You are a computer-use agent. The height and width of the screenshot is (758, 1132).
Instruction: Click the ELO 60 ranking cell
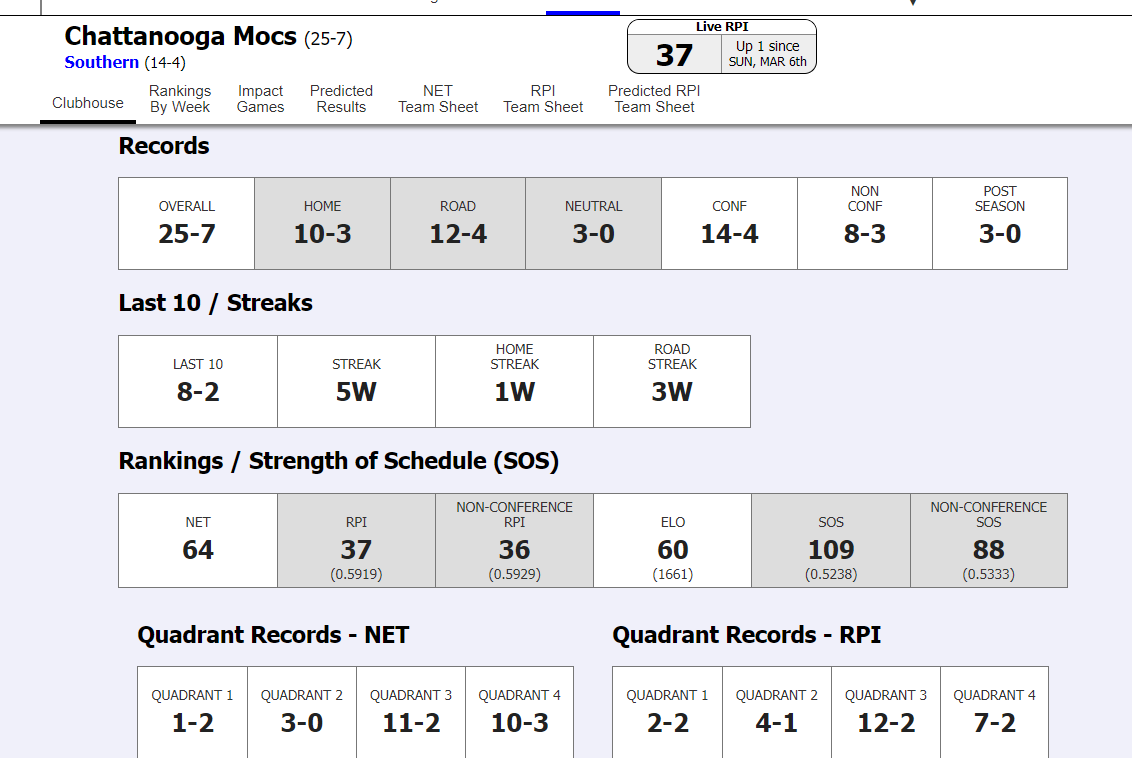click(x=672, y=540)
